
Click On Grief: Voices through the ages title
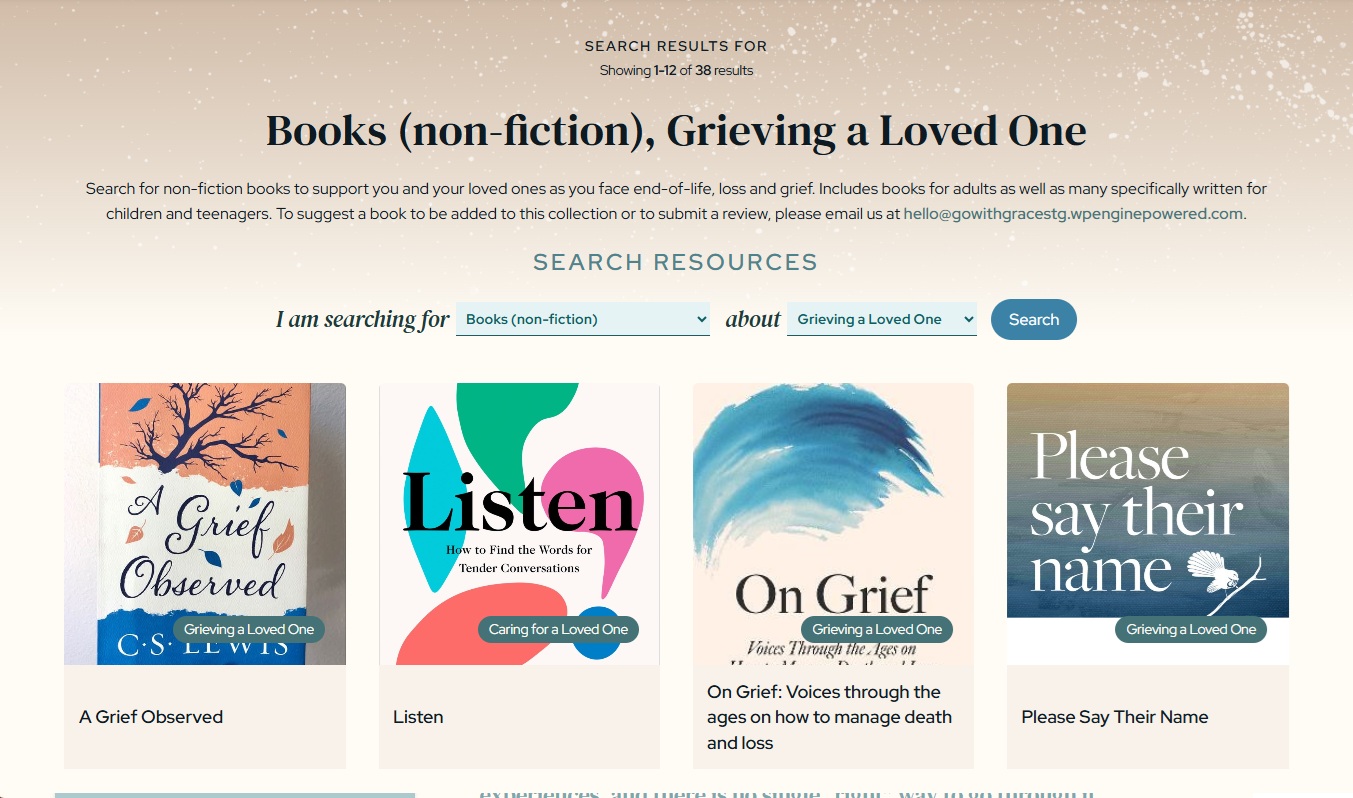pyautogui.click(x=829, y=717)
